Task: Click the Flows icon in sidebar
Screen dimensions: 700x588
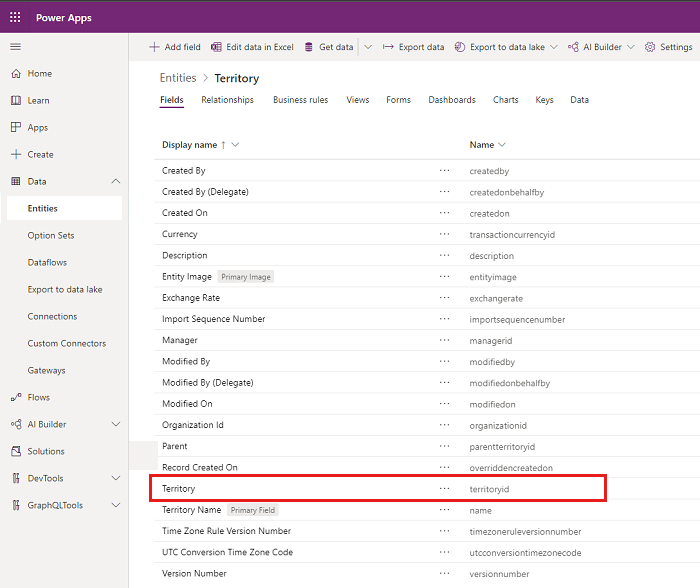Action: (15, 398)
